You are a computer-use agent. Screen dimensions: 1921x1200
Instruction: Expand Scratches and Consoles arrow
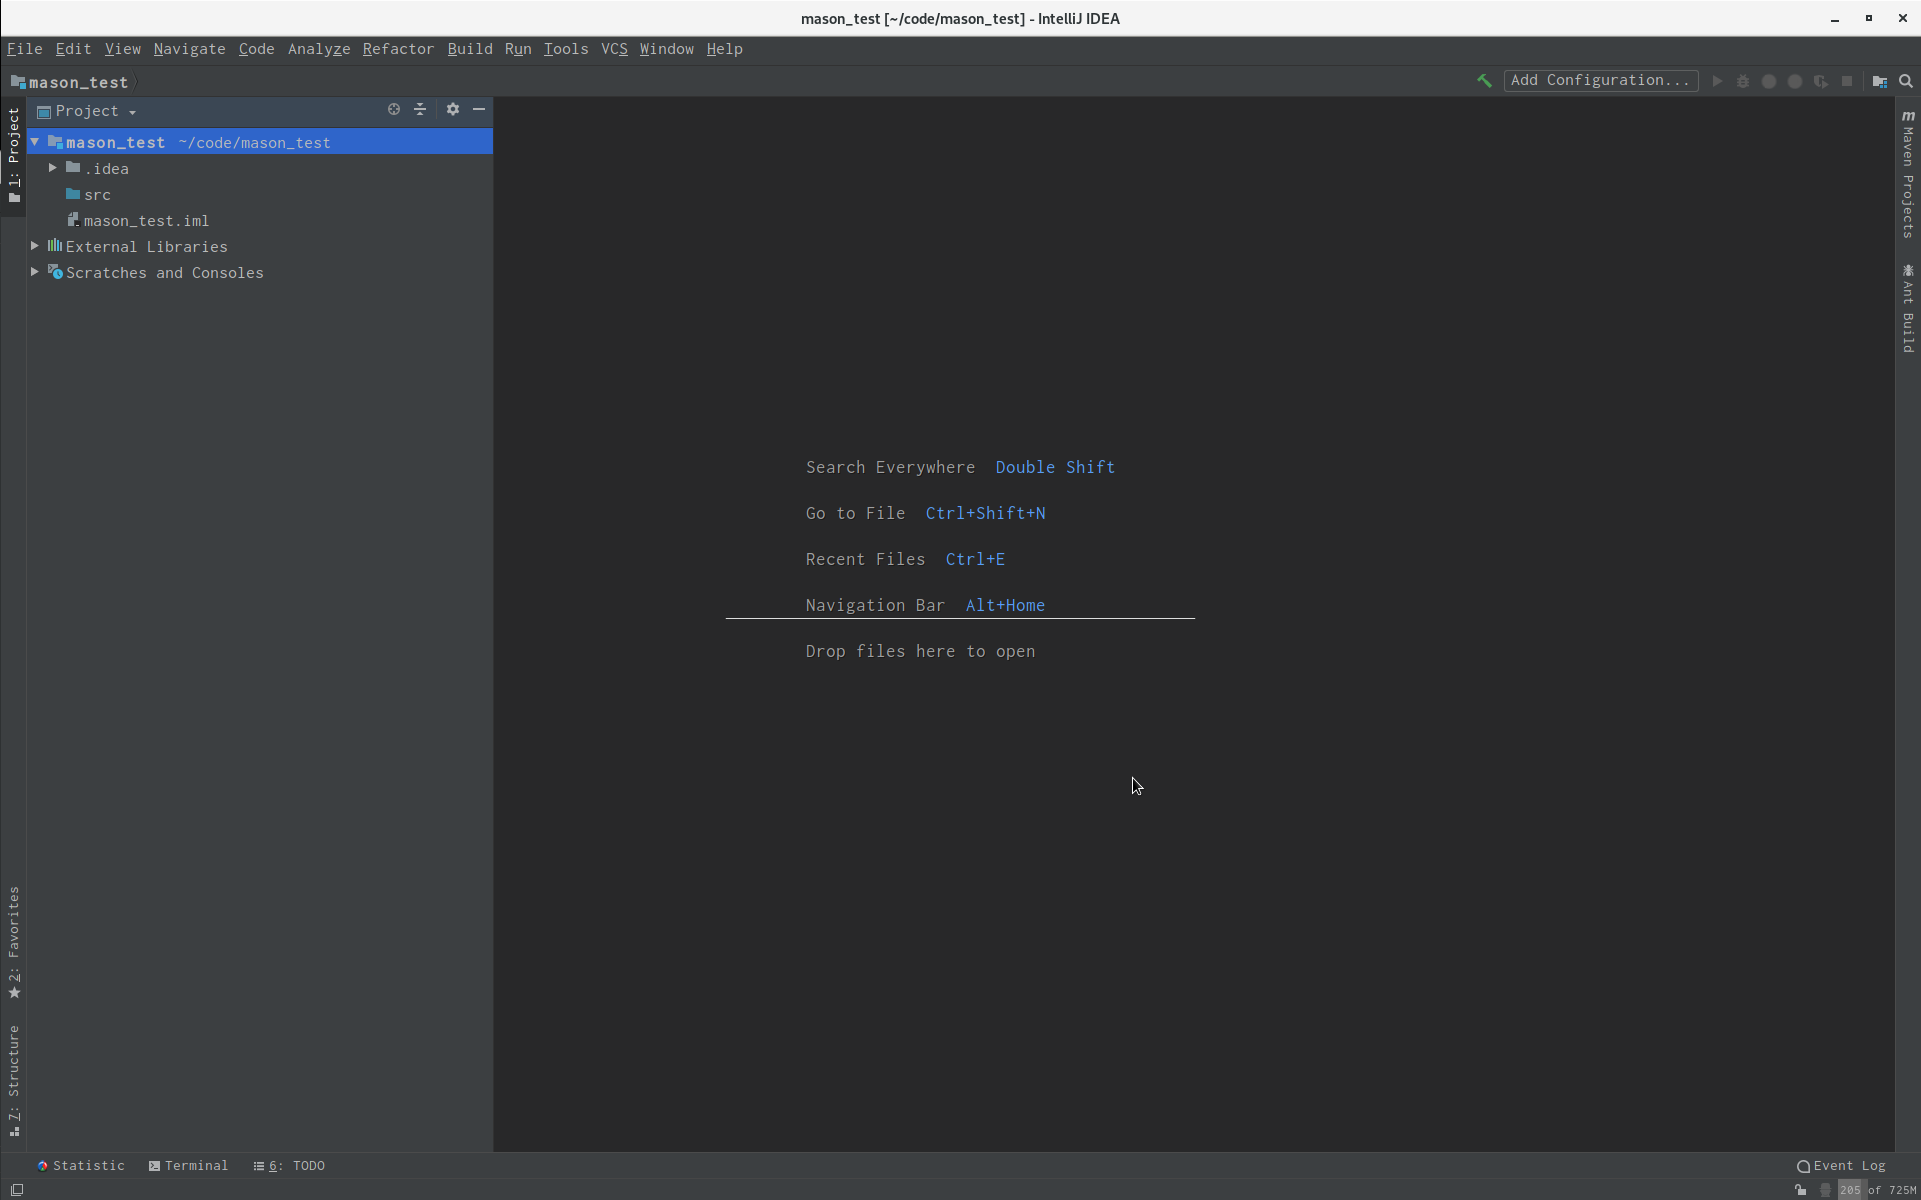[35, 272]
